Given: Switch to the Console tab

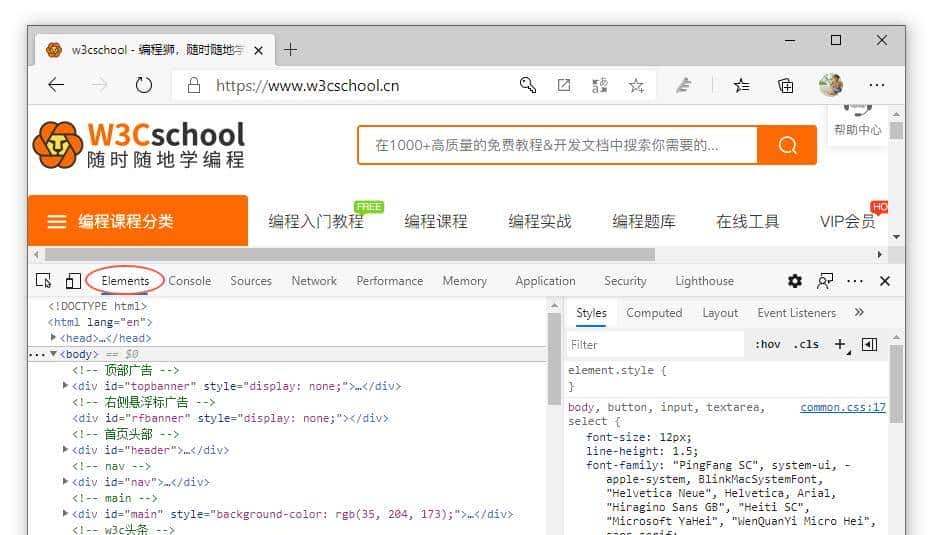Looking at the screenshot, I should (190, 281).
